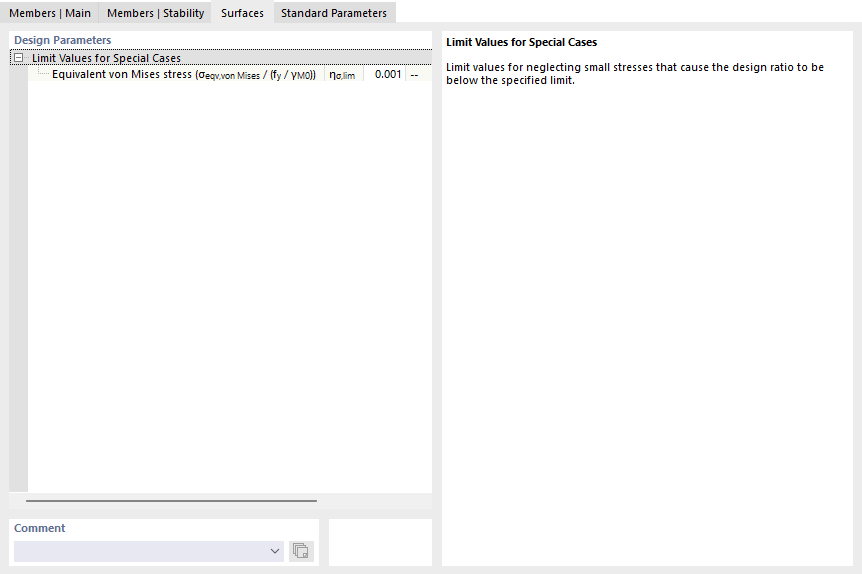
Task: Switch to the Members | Main tab
Action: click(49, 13)
